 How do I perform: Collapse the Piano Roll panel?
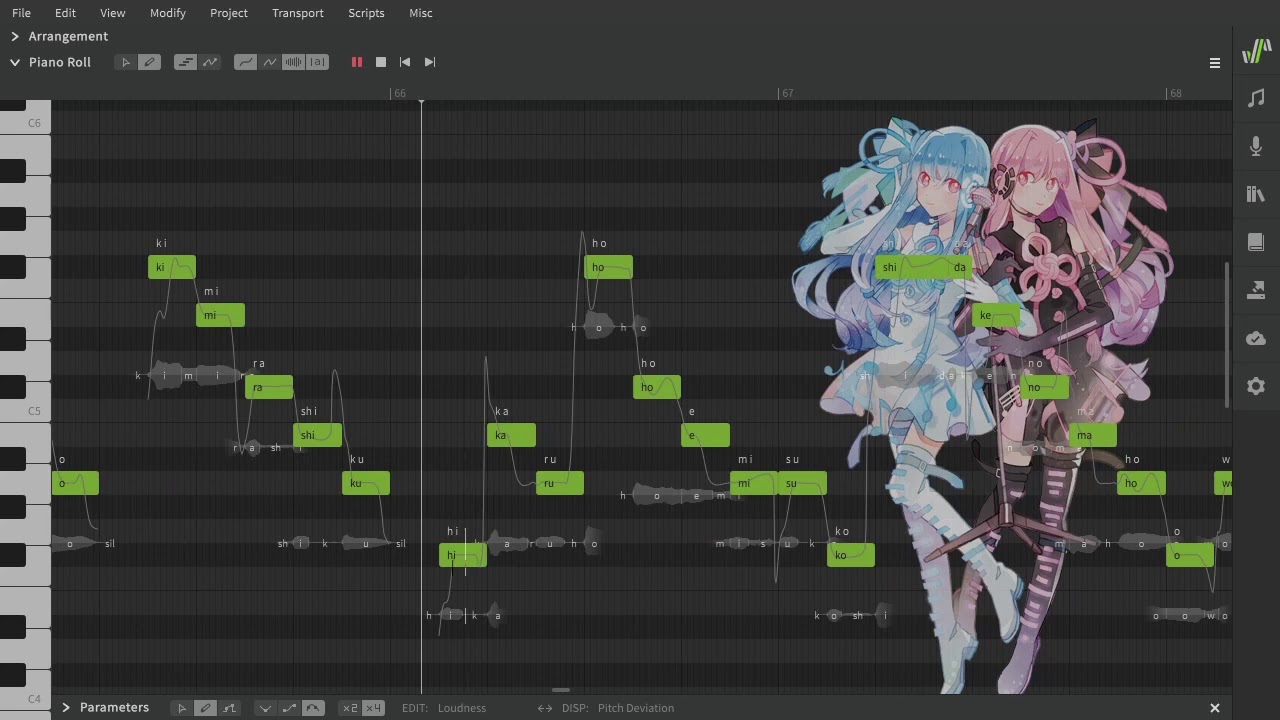15,62
